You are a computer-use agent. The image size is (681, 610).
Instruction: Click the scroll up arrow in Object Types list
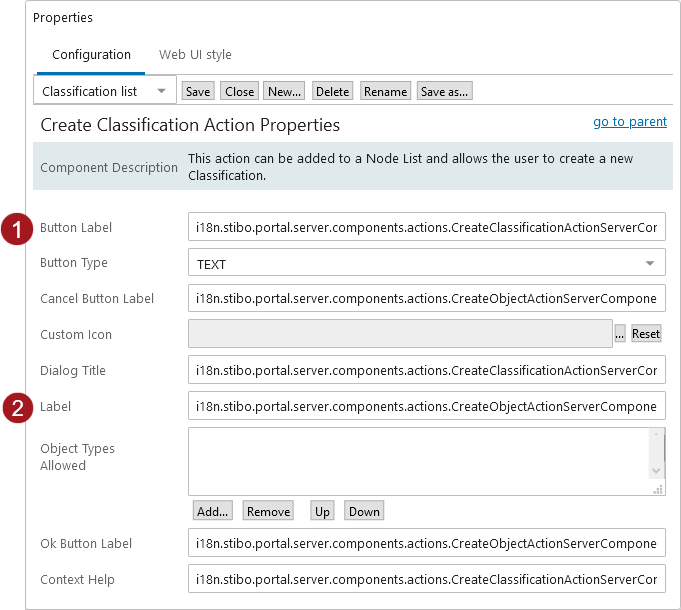tap(656, 434)
